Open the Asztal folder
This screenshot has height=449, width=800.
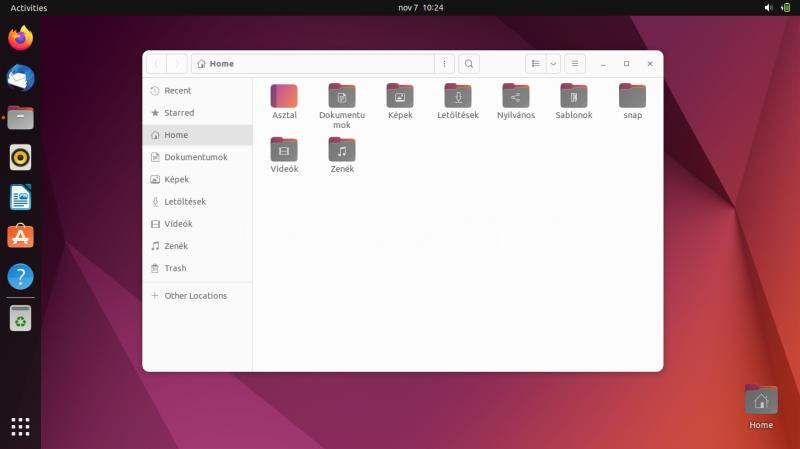284,96
